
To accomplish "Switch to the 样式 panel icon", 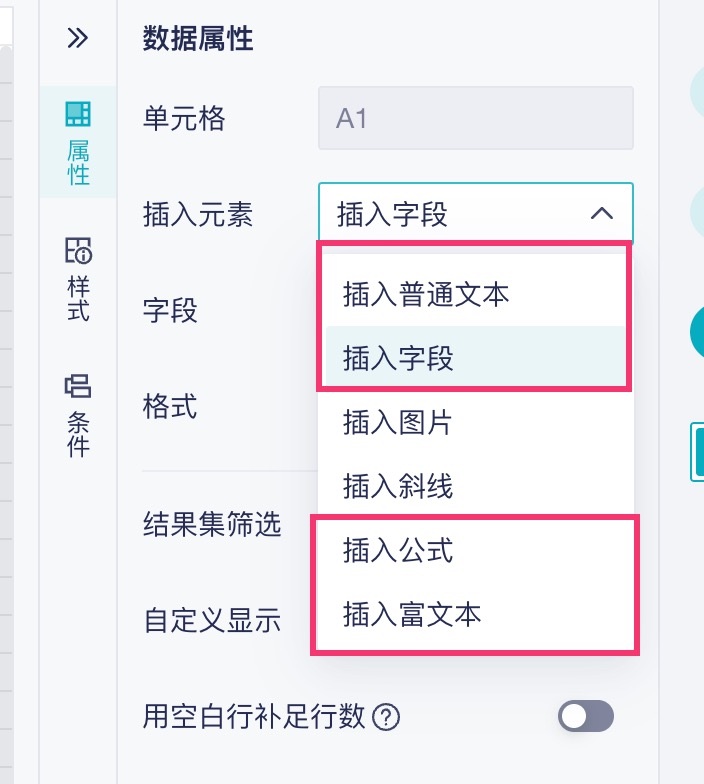I will coord(78,280).
